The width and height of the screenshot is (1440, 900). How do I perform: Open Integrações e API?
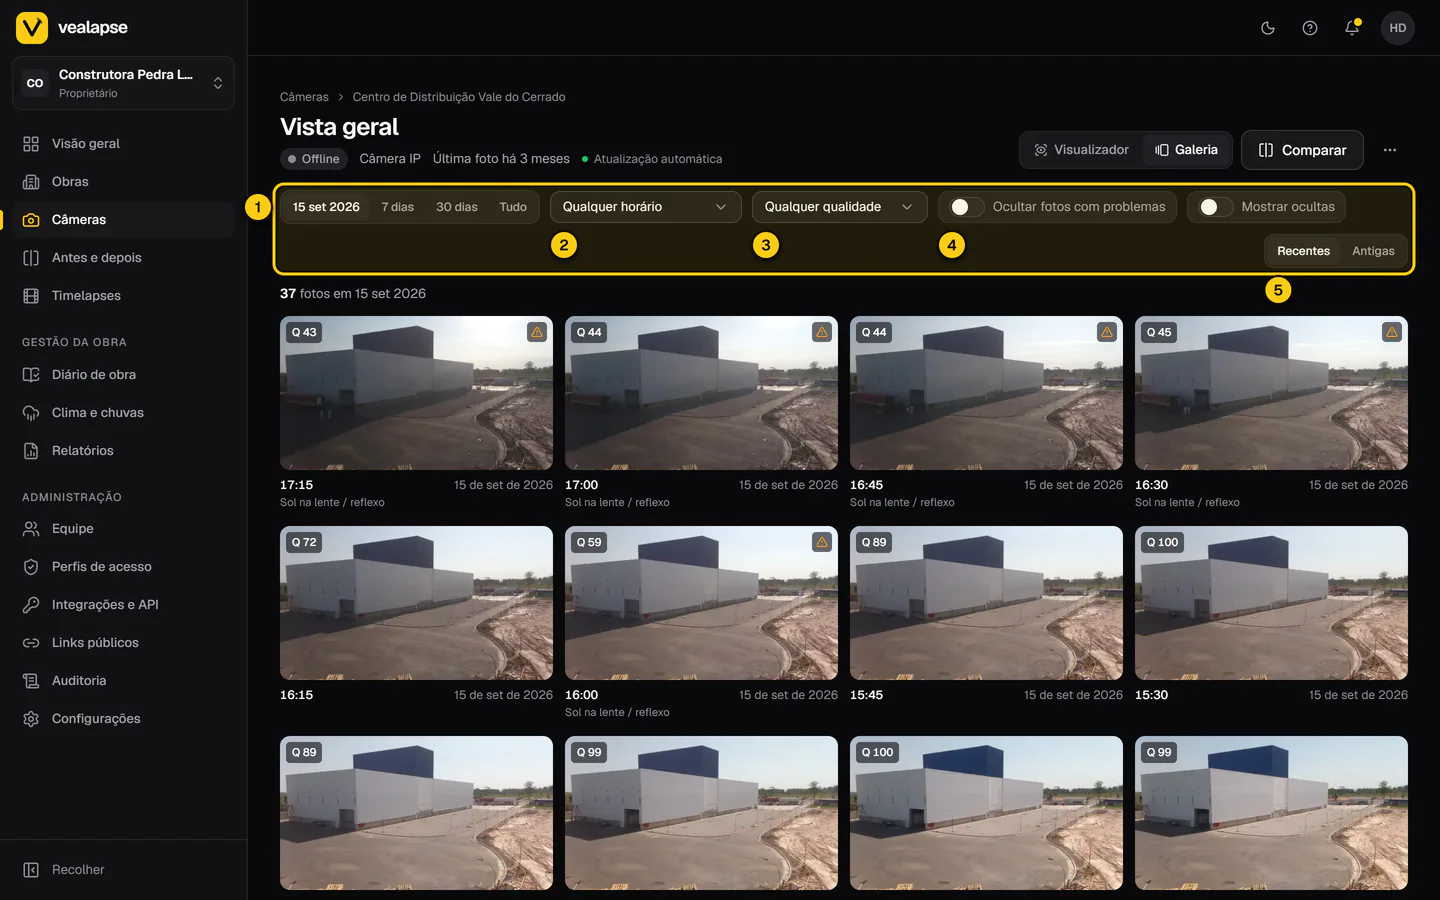123,605
